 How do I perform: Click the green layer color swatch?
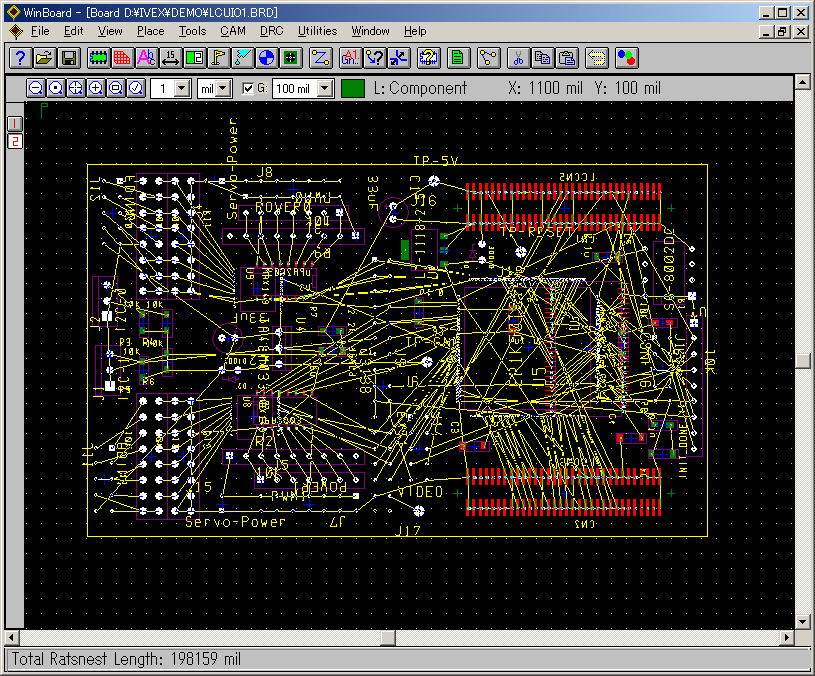[353, 88]
